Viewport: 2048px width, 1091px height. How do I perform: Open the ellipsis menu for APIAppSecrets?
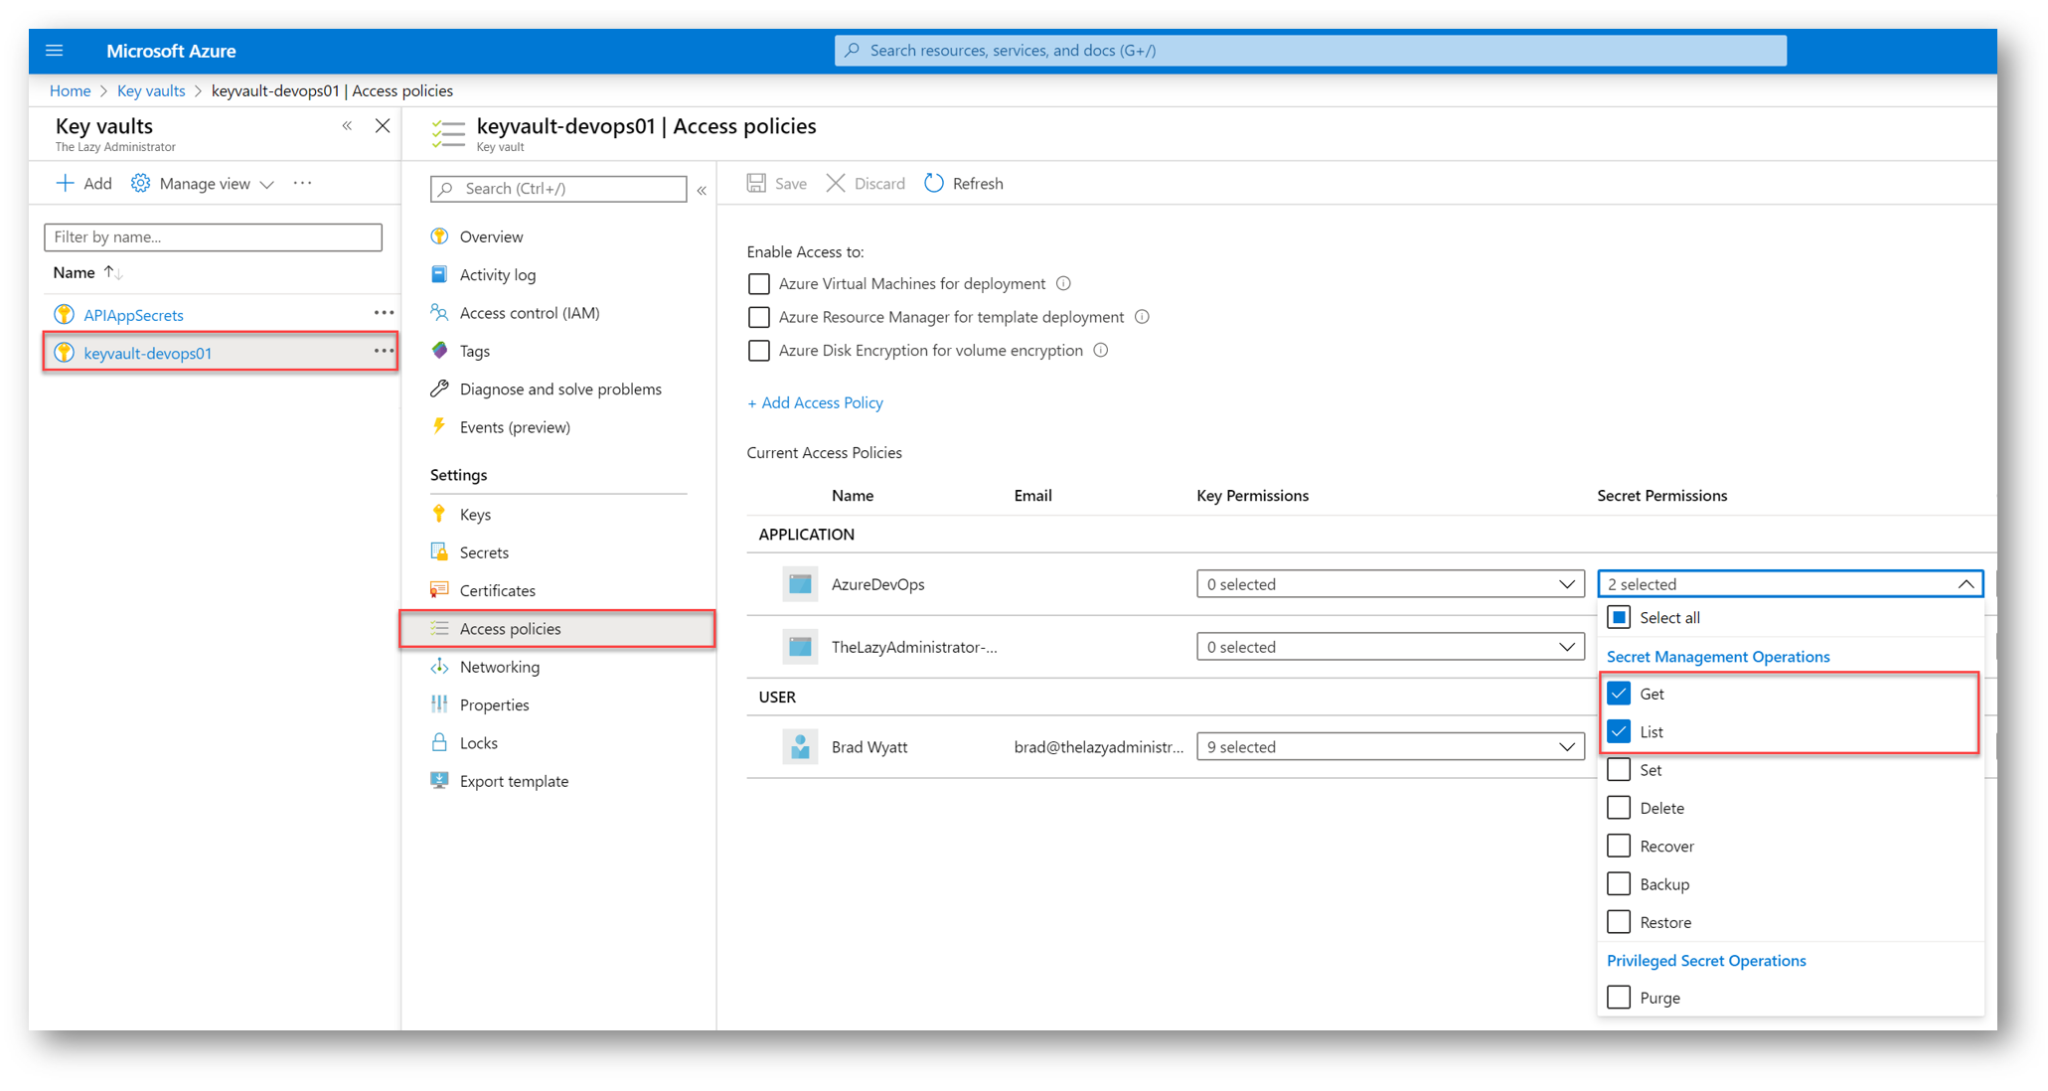point(384,313)
